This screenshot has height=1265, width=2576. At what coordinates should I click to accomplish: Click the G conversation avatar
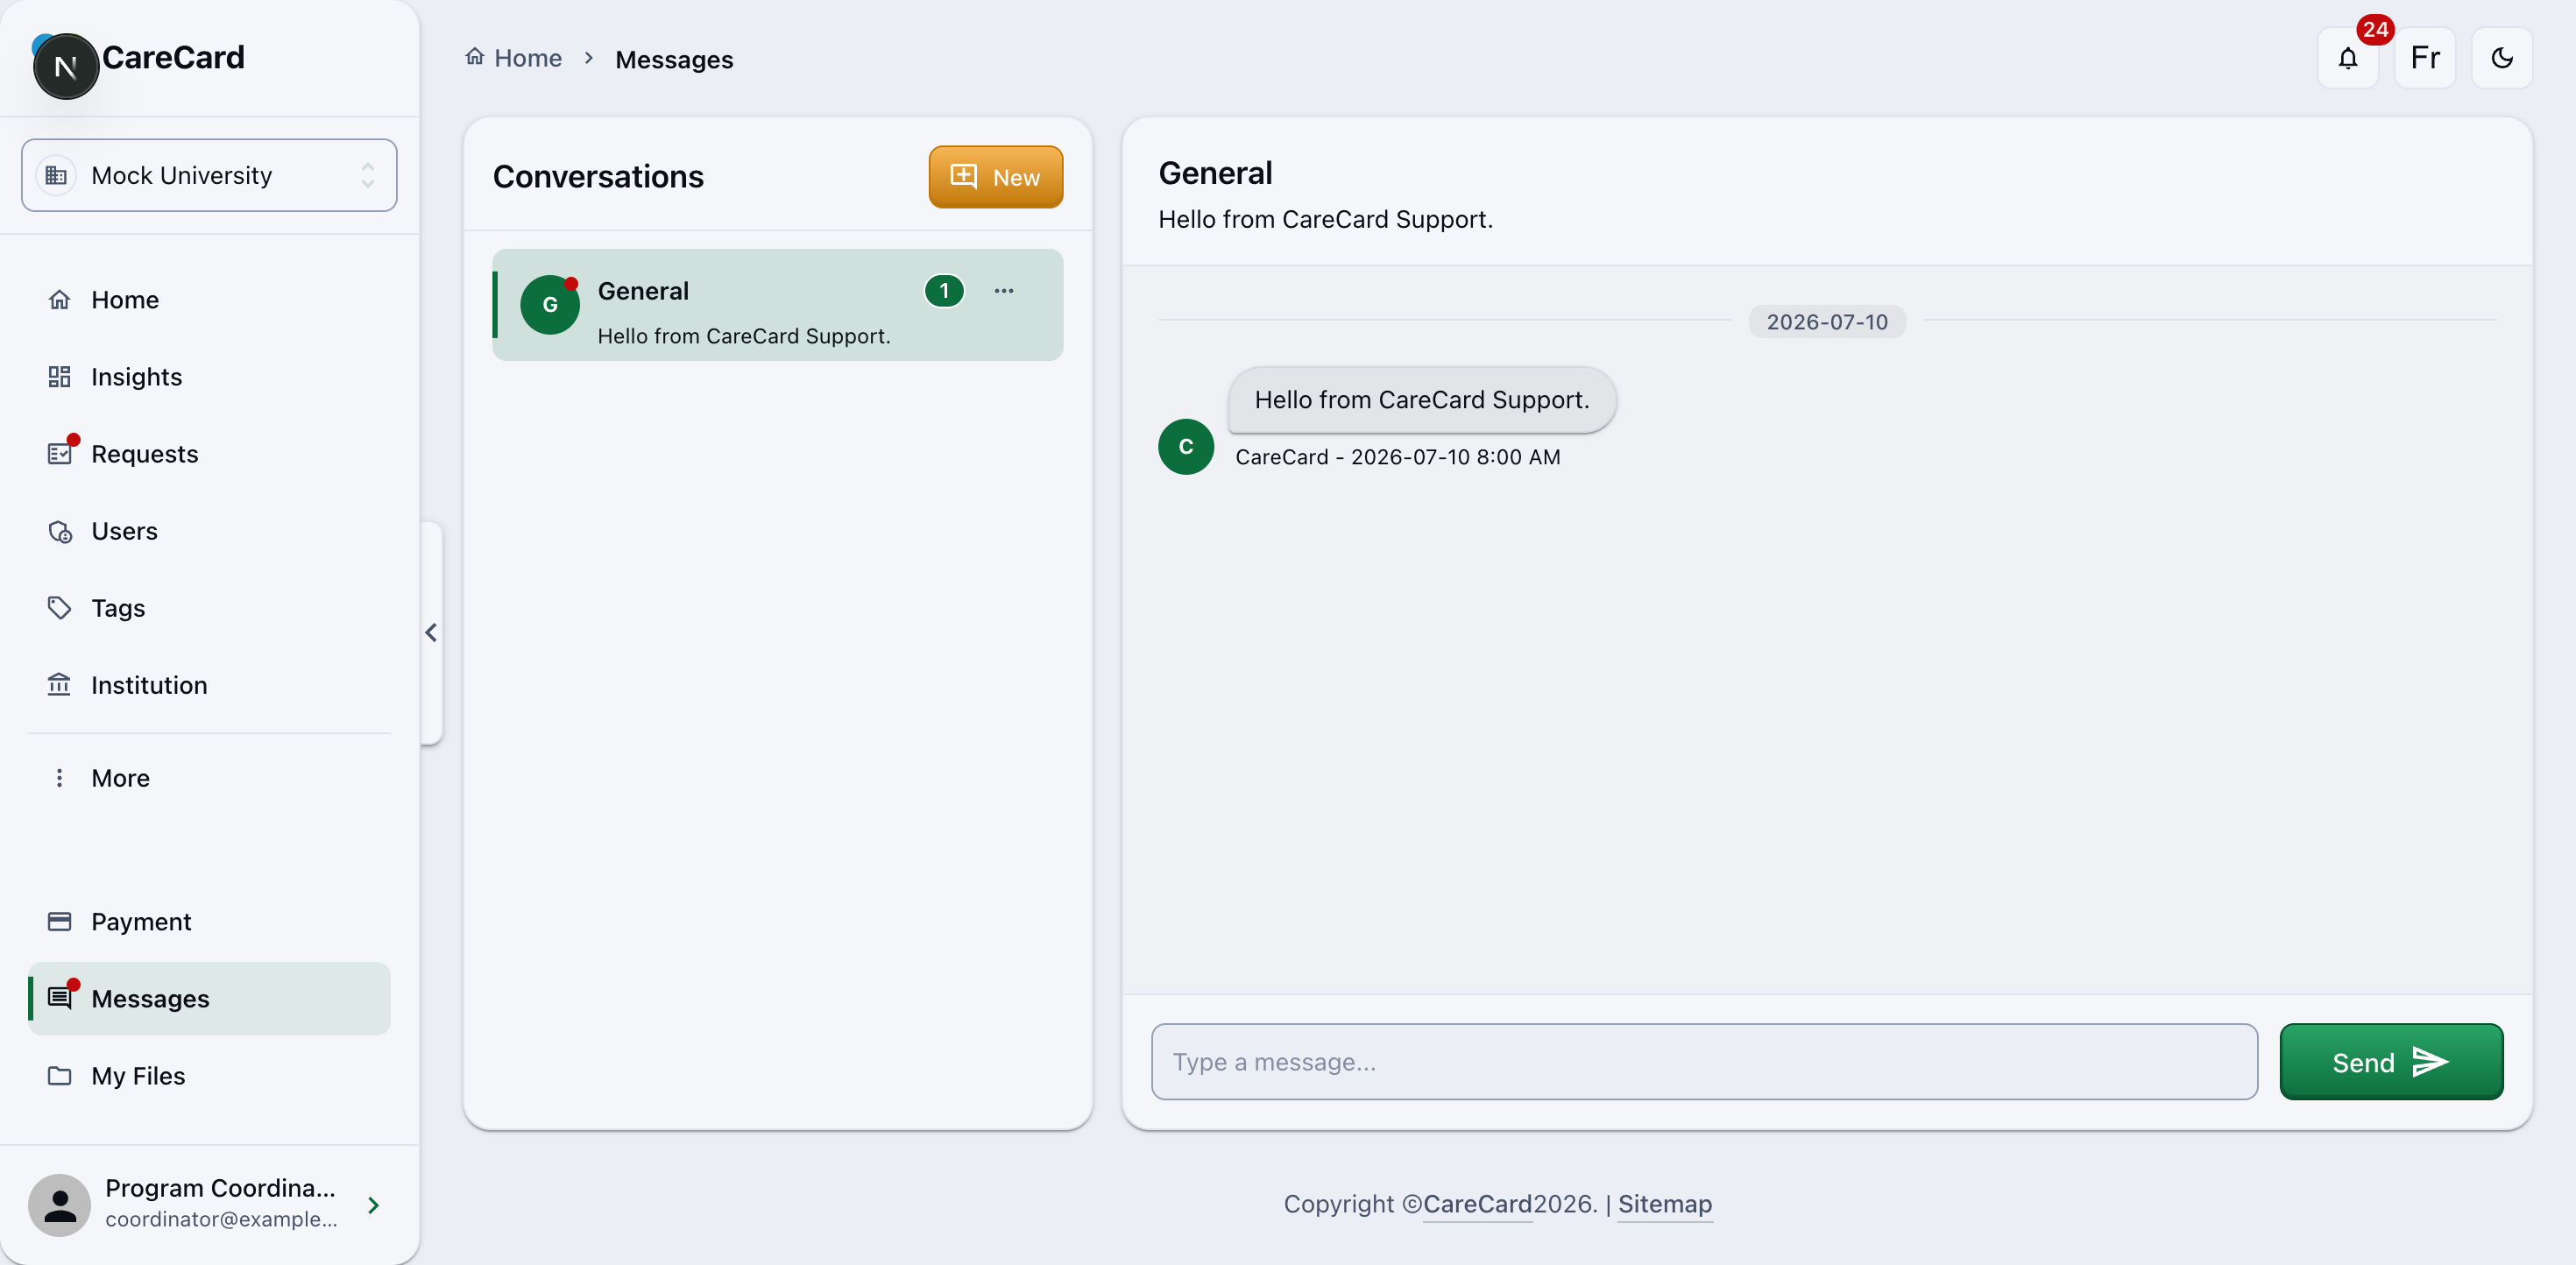[x=550, y=305]
